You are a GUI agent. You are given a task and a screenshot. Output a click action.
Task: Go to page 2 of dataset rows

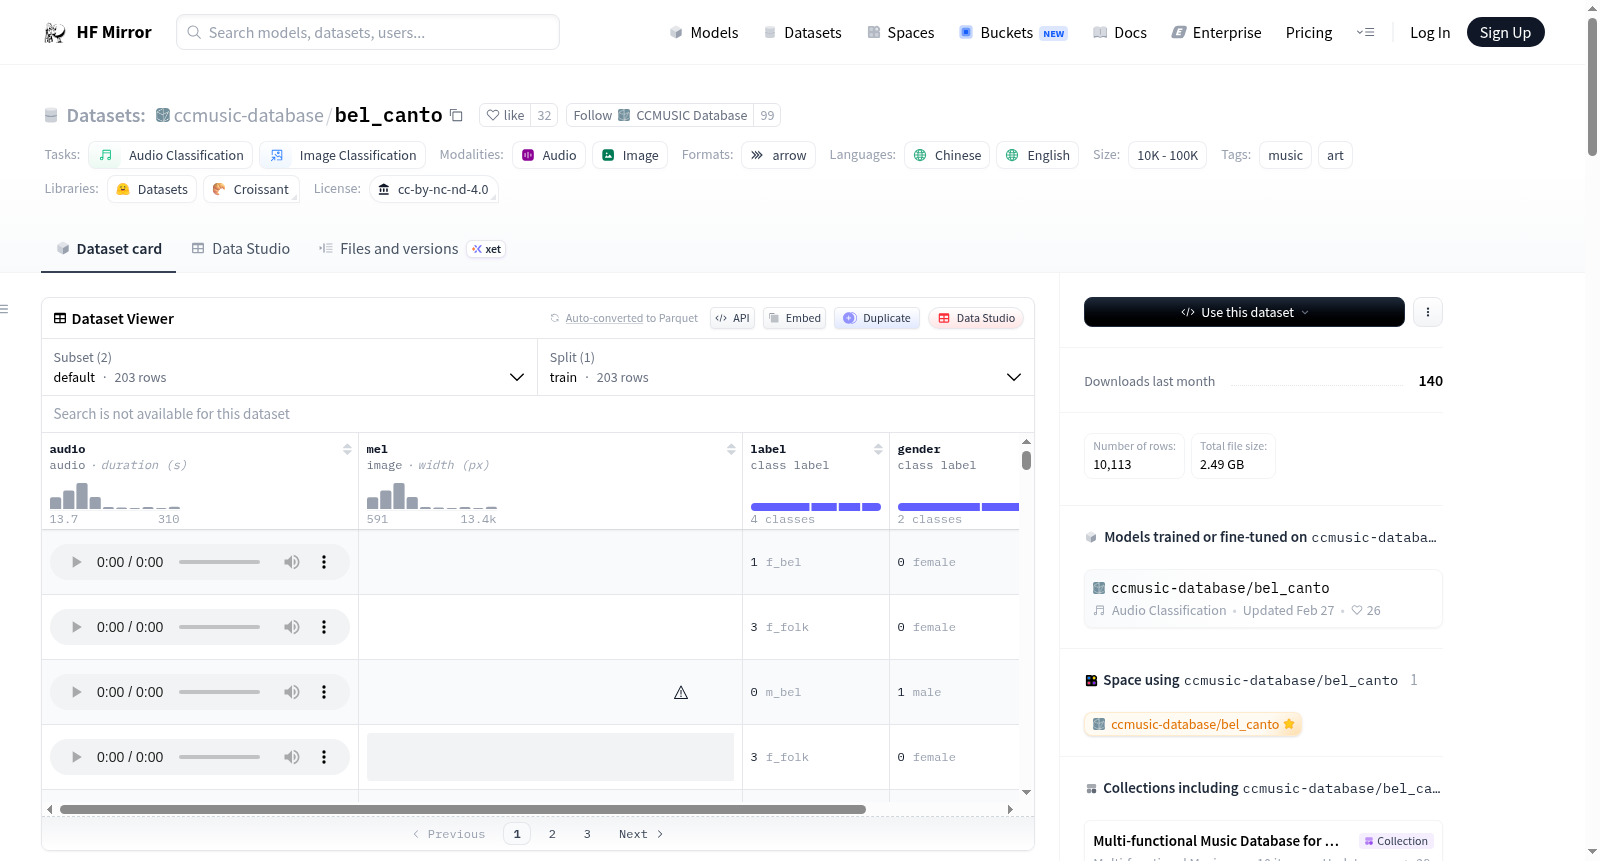coord(552,834)
